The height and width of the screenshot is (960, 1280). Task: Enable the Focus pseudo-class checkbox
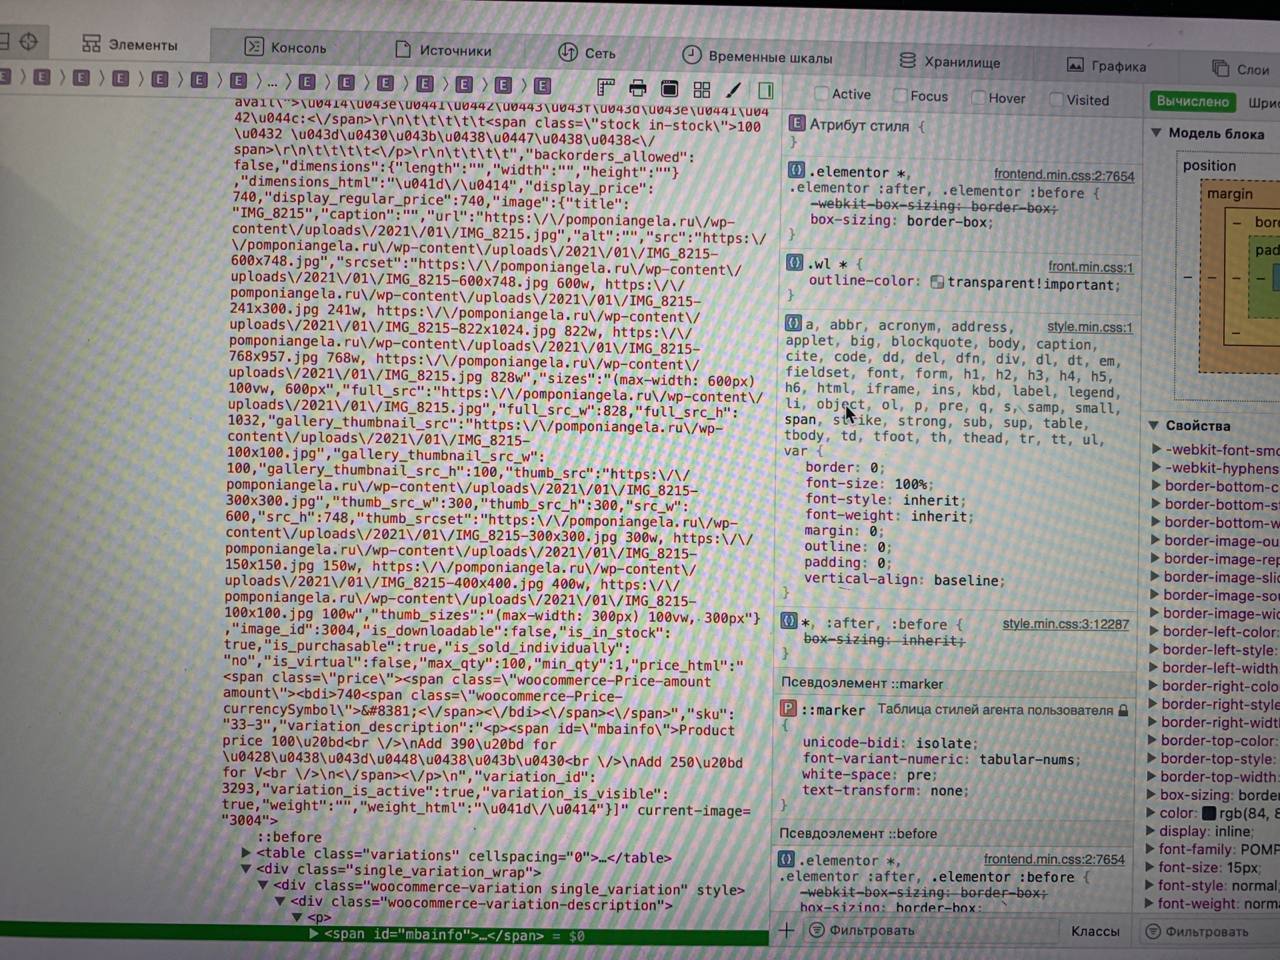pyautogui.click(x=900, y=96)
